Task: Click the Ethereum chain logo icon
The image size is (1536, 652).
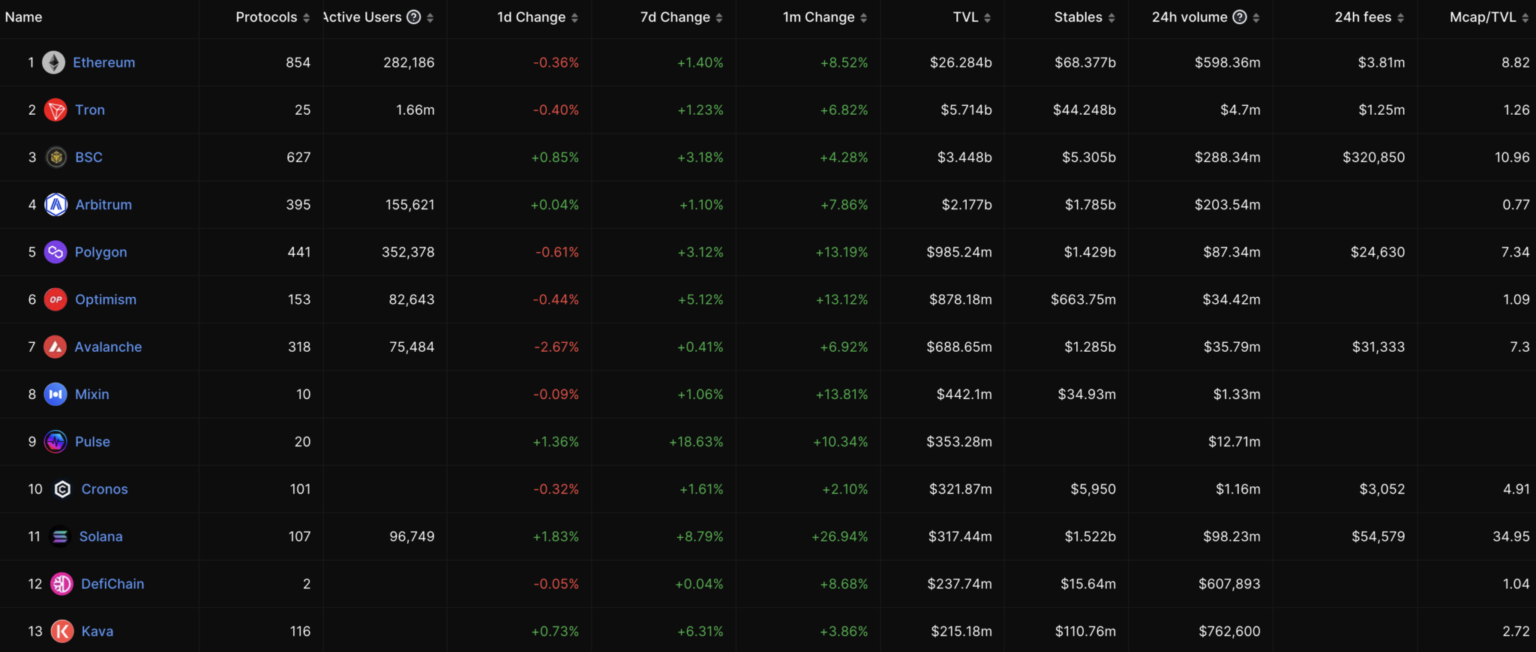Action: tap(54, 62)
